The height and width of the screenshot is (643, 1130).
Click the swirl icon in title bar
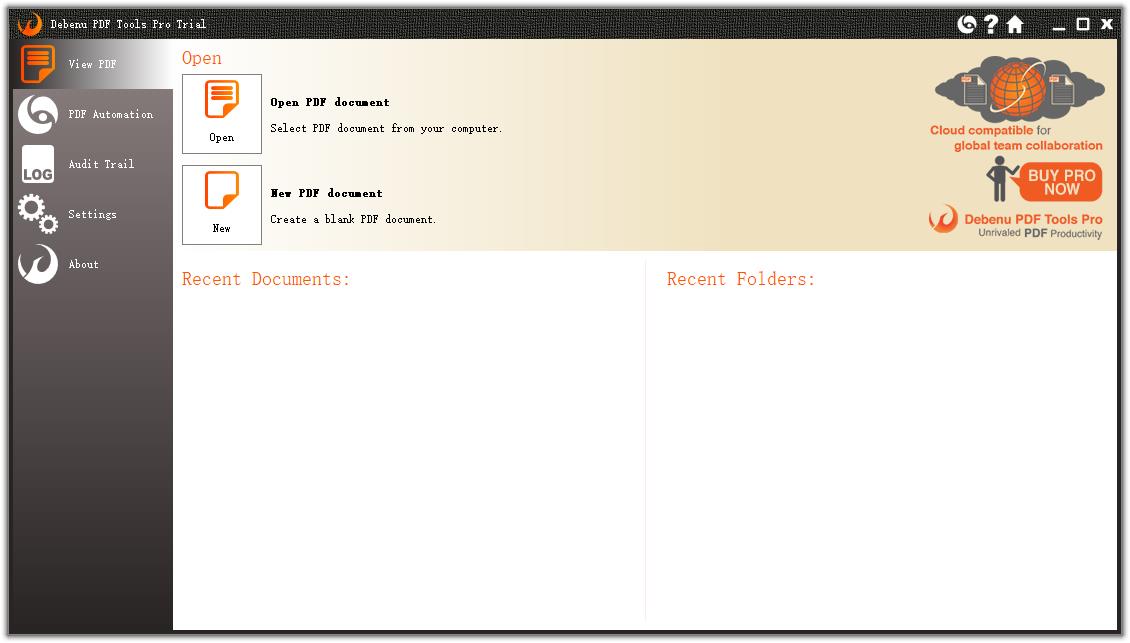966,25
